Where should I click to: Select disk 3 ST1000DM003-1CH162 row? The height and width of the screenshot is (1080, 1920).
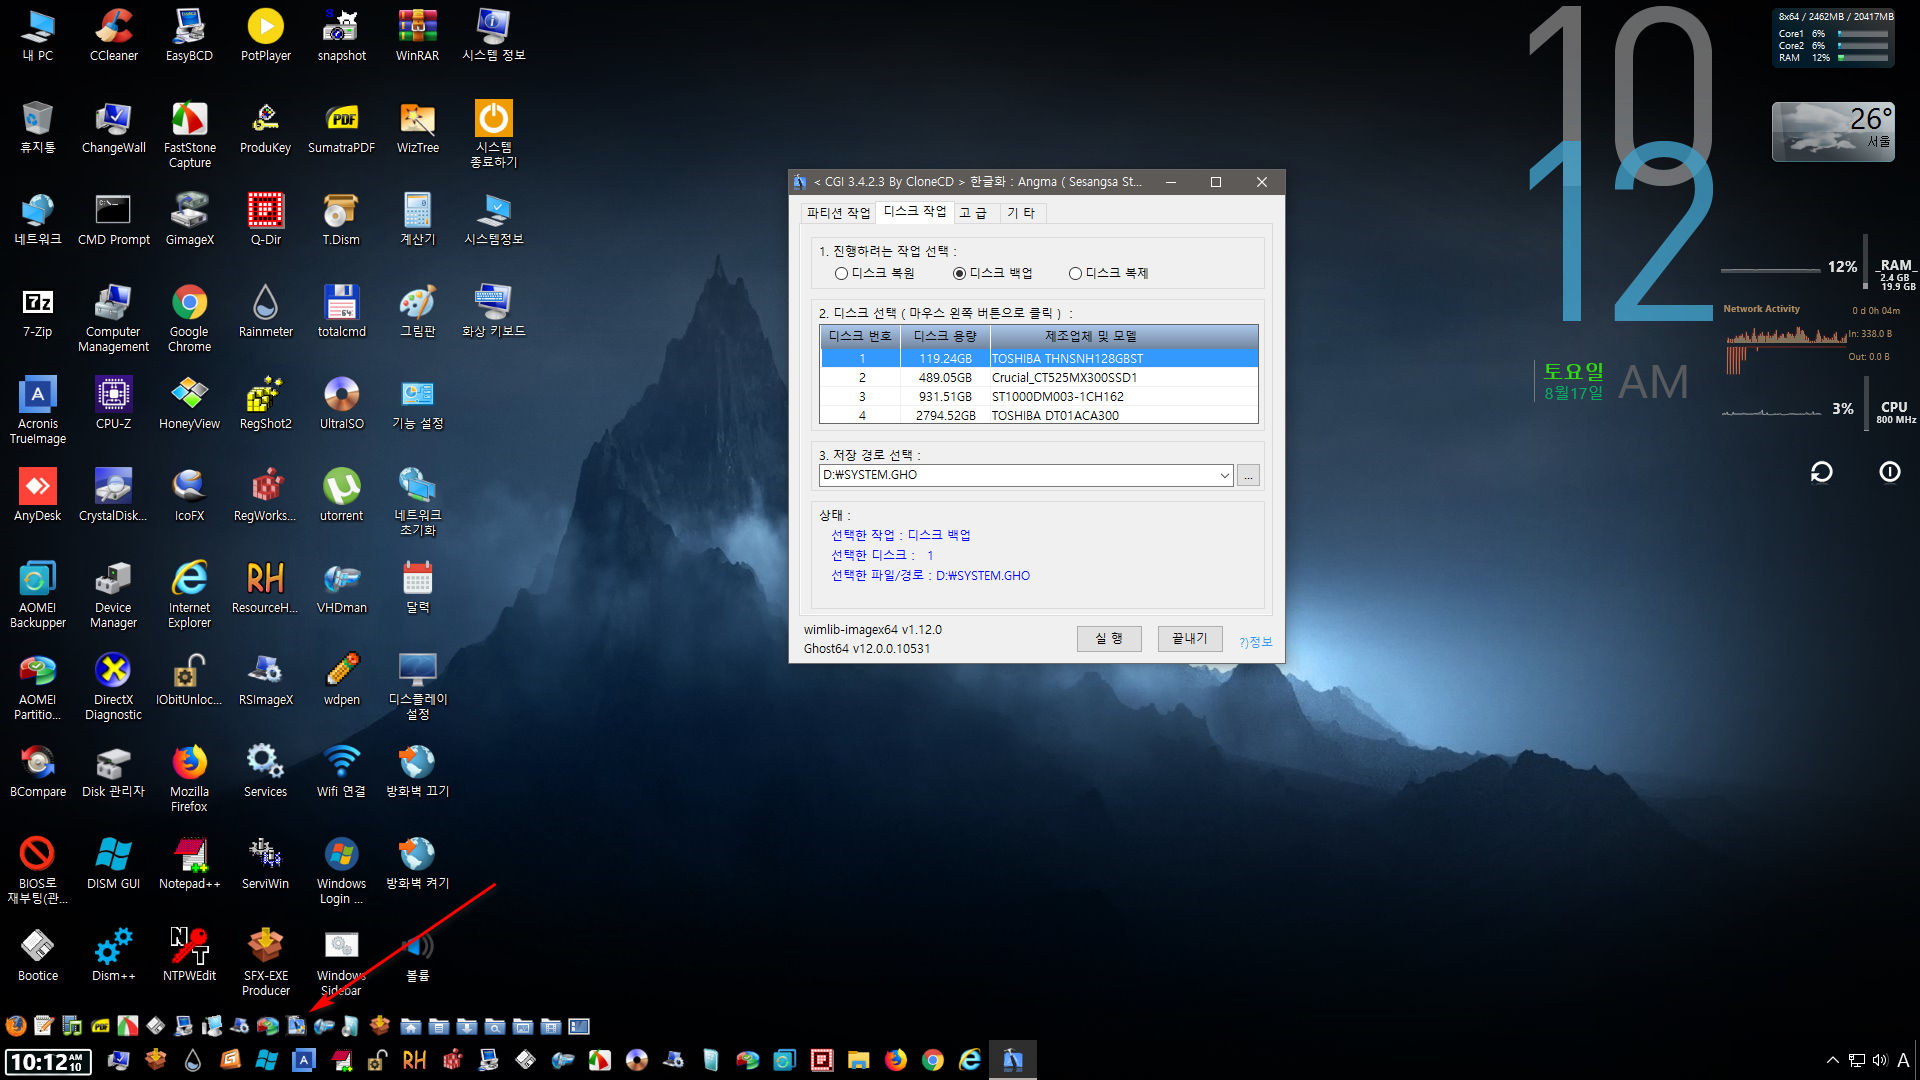pyautogui.click(x=1039, y=396)
